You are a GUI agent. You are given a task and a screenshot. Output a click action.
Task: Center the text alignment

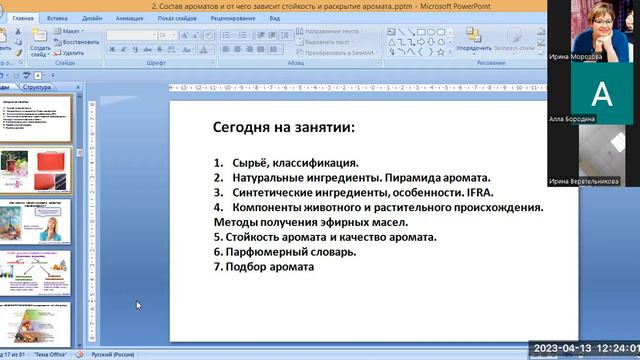pos(238,50)
